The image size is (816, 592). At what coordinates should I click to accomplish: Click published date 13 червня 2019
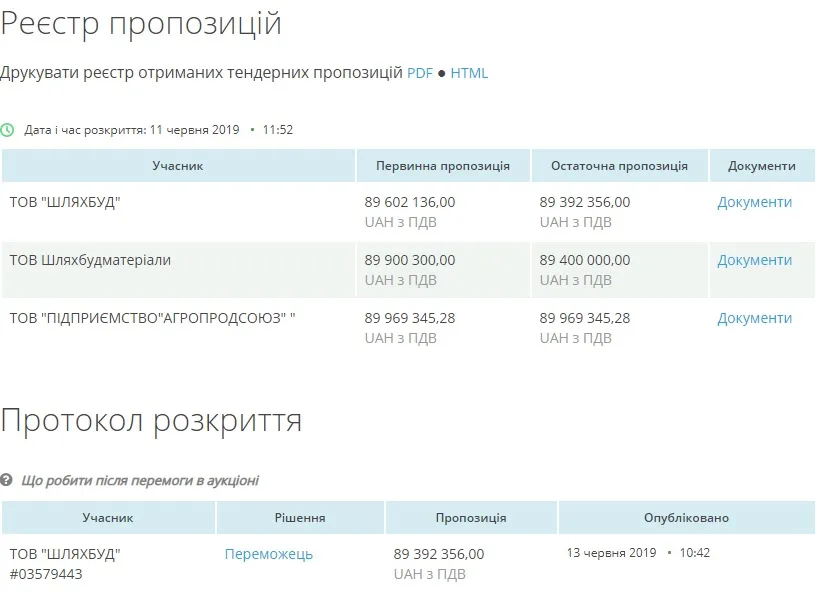611,552
